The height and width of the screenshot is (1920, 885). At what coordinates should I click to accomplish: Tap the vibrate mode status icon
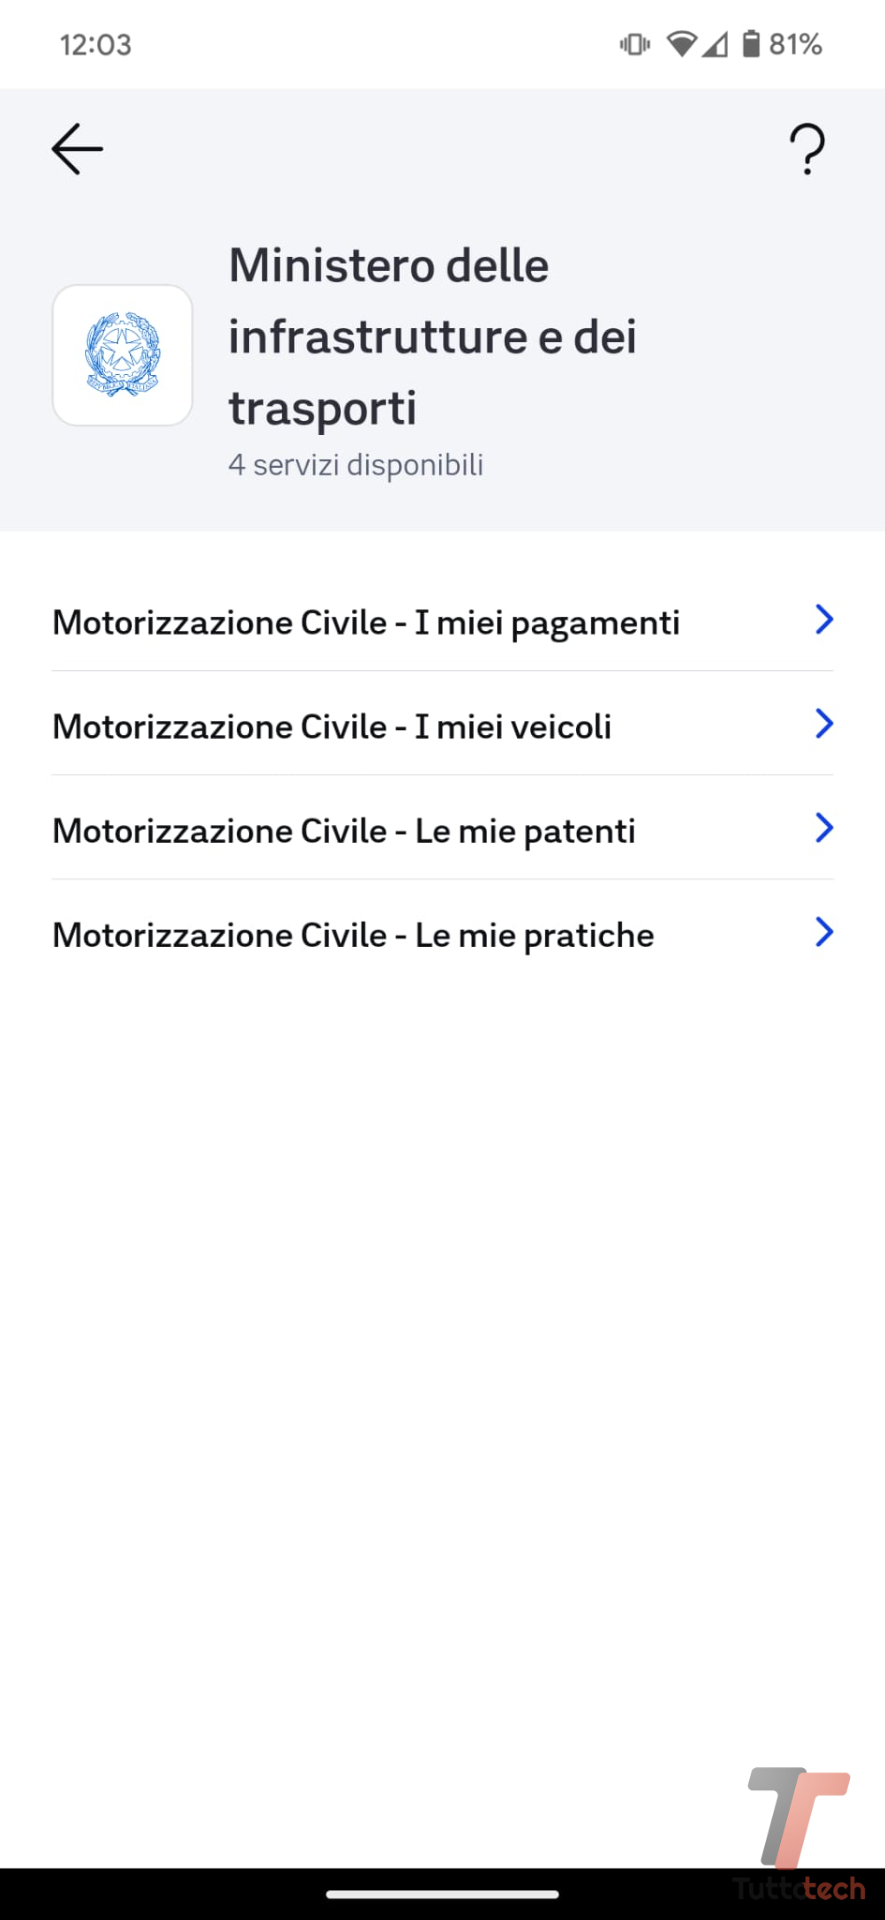click(635, 44)
